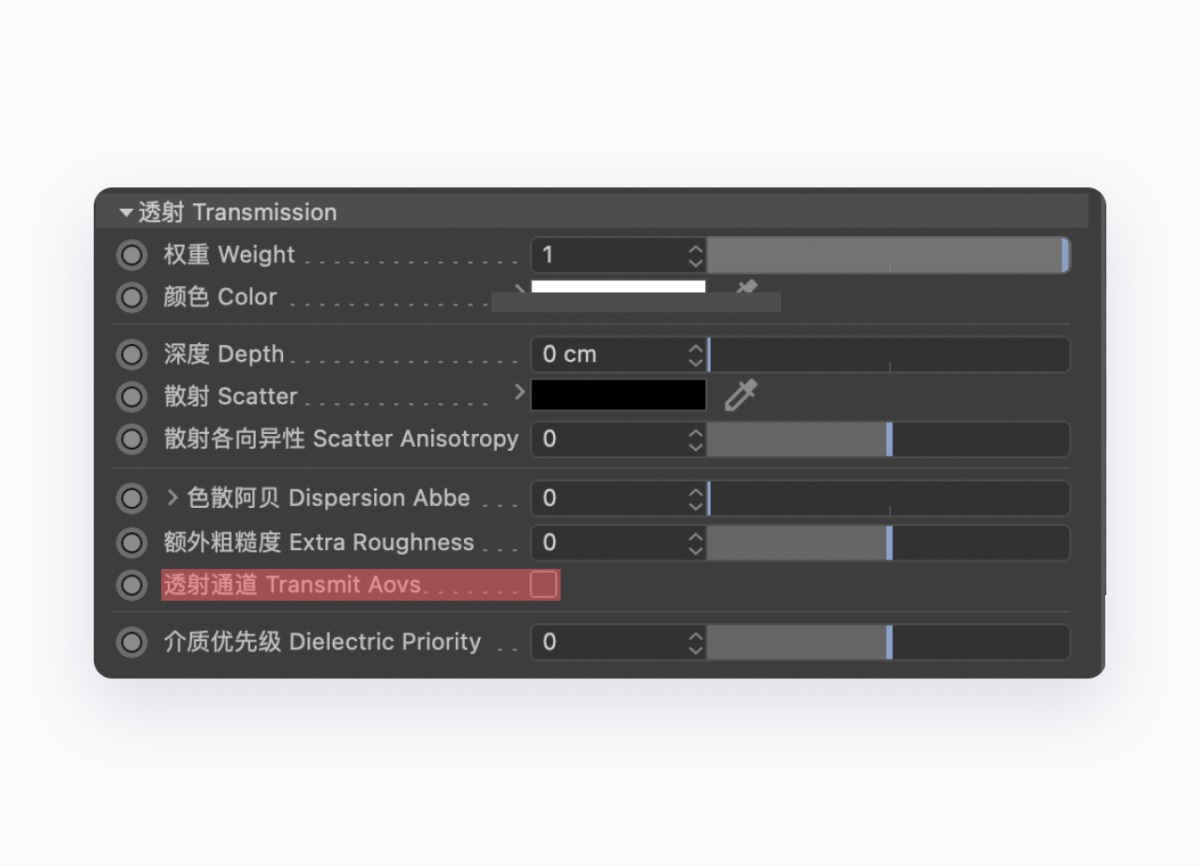Click the keyframe circle beside Weight

(x=131, y=255)
